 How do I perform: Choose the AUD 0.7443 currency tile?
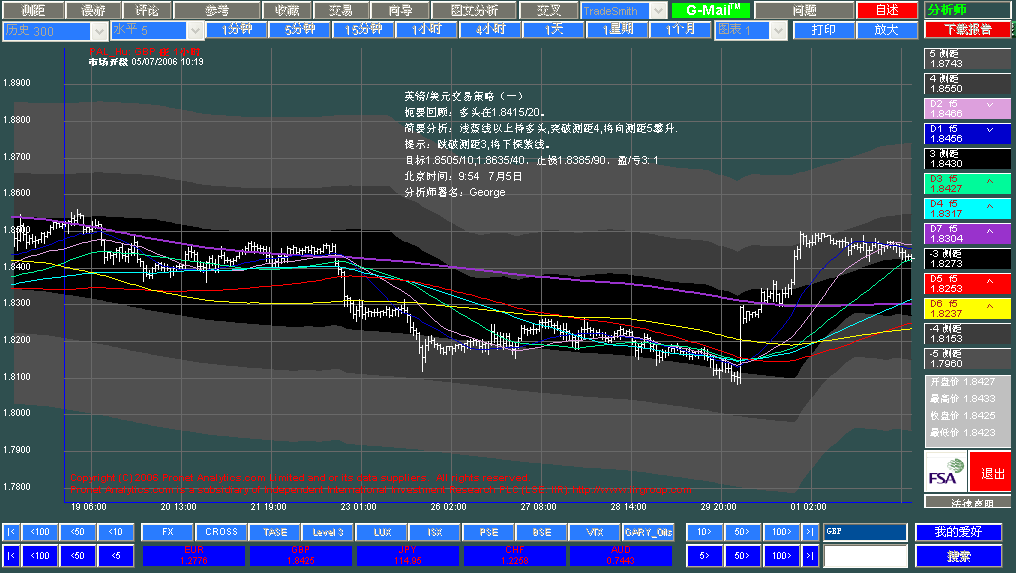click(621, 555)
